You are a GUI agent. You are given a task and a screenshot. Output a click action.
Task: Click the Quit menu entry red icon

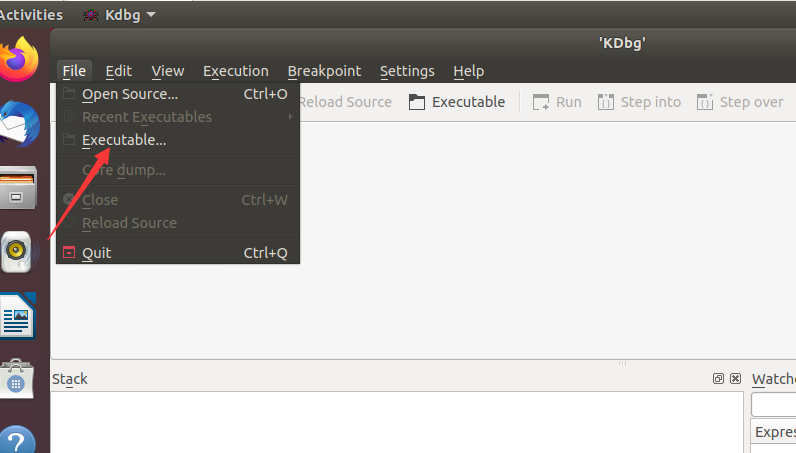pyautogui.click(x=69, y=252)
